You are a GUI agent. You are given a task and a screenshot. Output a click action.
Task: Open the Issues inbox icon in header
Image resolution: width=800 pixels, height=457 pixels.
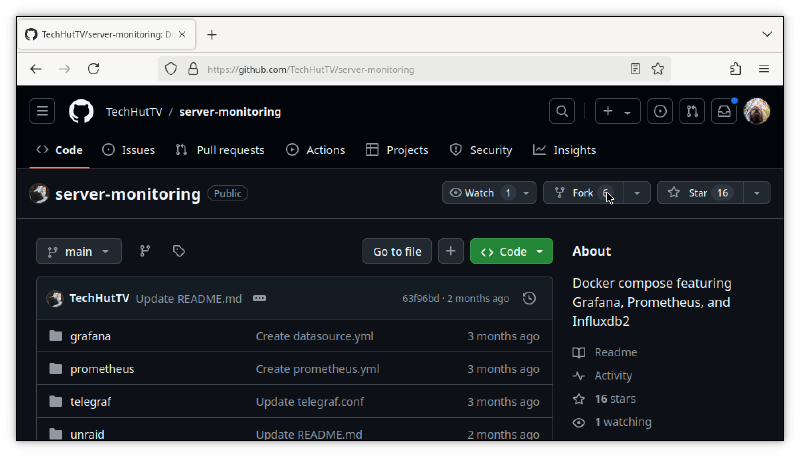[x=660, y=112]
